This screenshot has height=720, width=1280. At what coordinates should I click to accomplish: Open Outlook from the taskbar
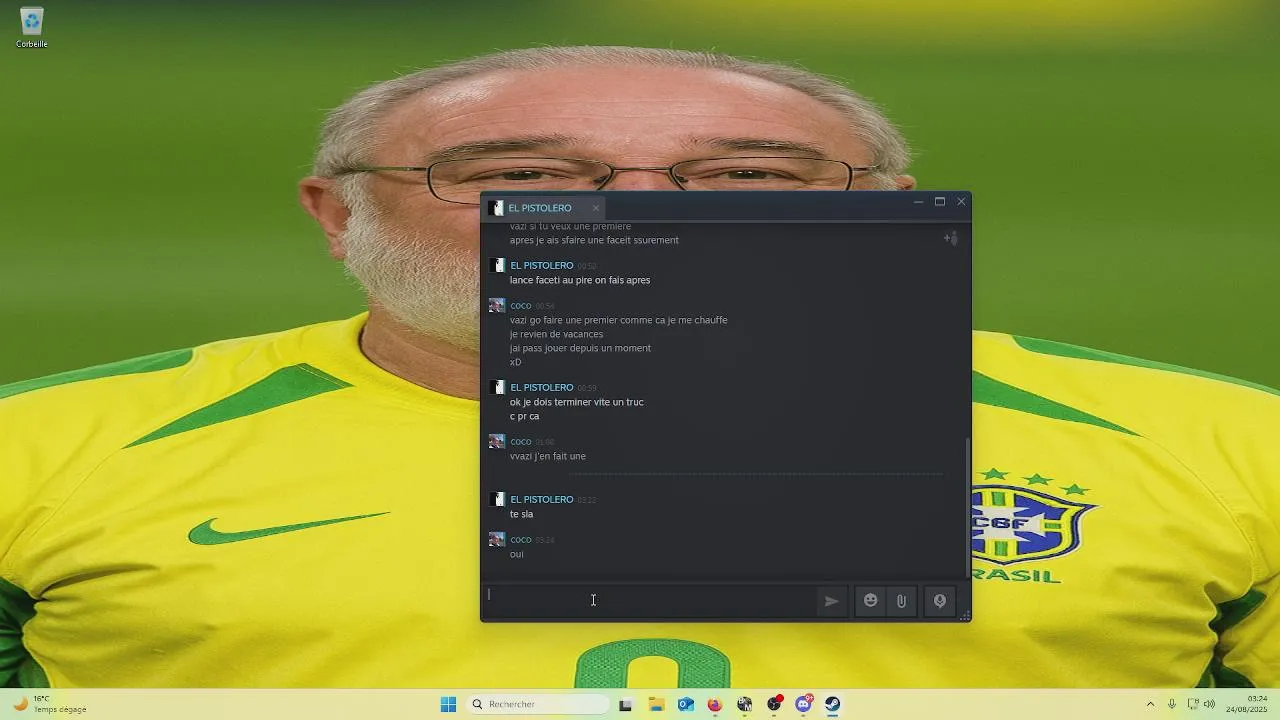pyautogui.click(x=685, y=704)
